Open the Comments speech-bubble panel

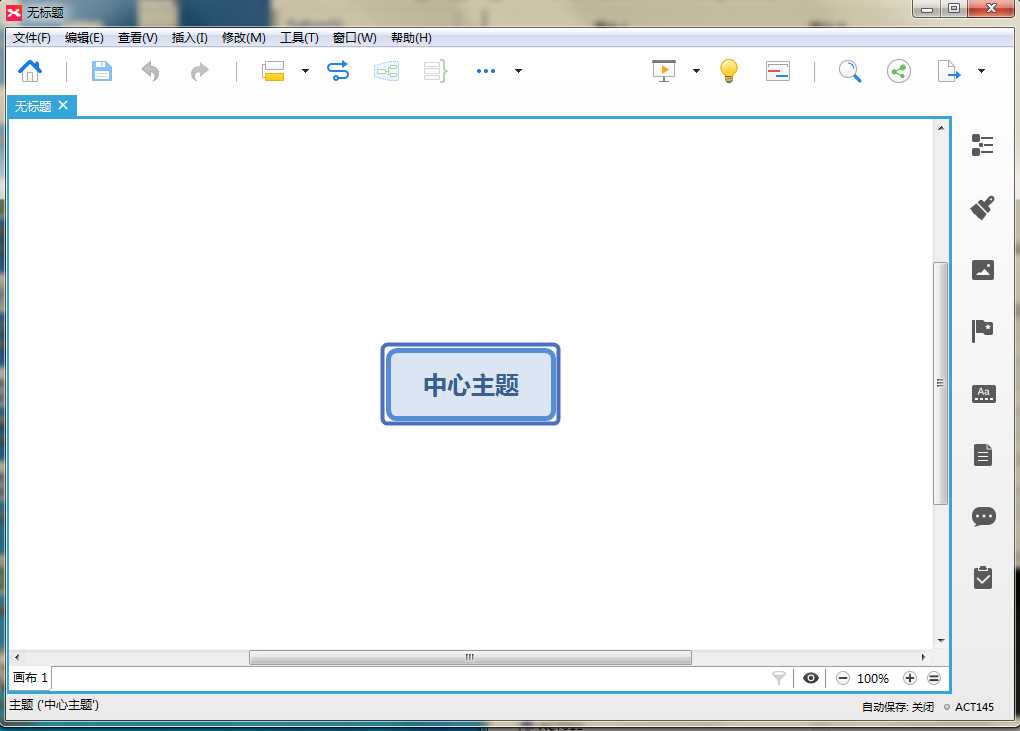[x=983, y=516]
